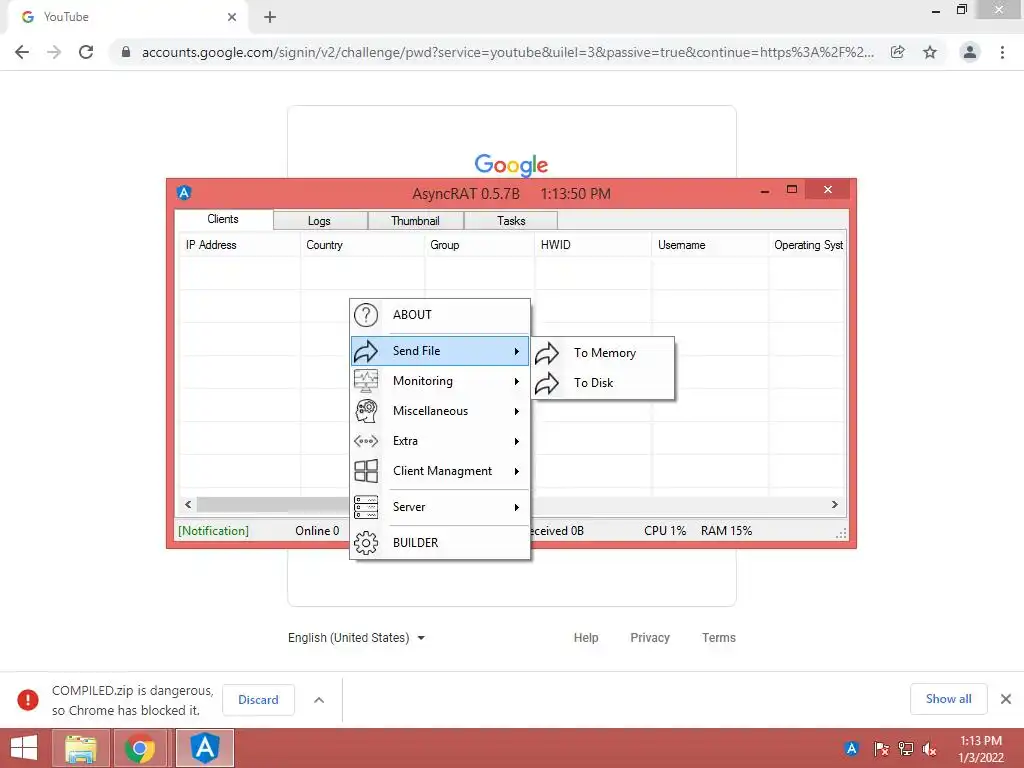Select To Disk menu entry
This screenshot has width=1024, height=768.
click(603, 383)
